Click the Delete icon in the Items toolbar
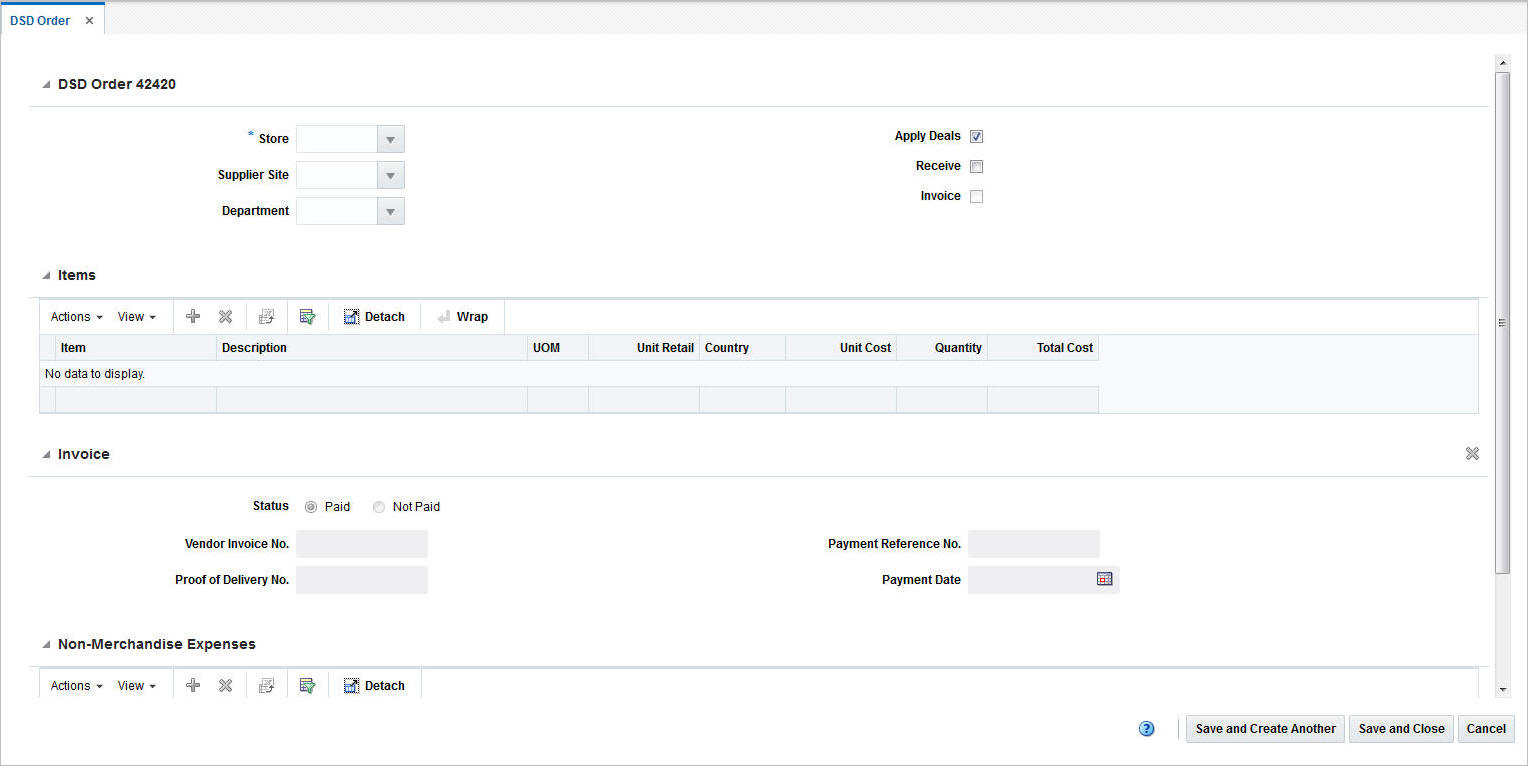Viewport: 1528px width, 766px height. [225, 316]
